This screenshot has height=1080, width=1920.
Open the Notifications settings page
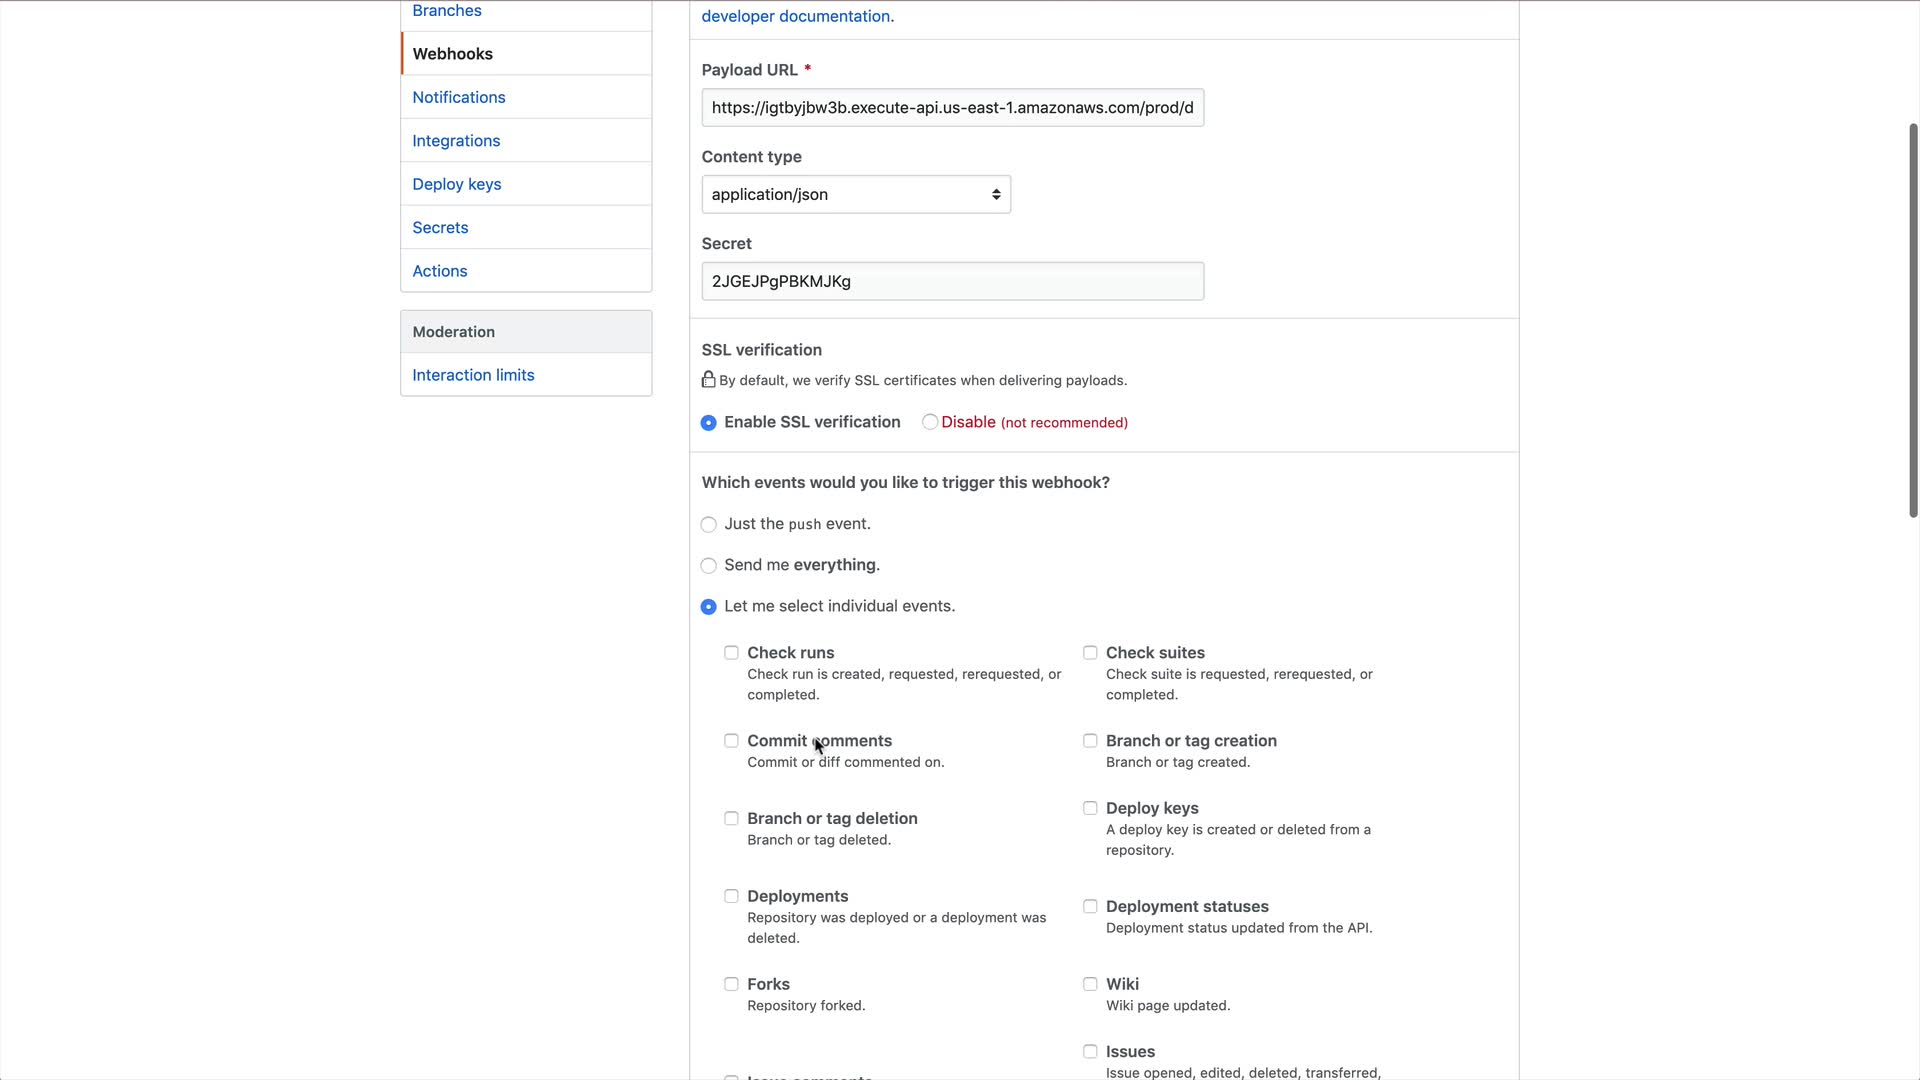tap(459, 97)
